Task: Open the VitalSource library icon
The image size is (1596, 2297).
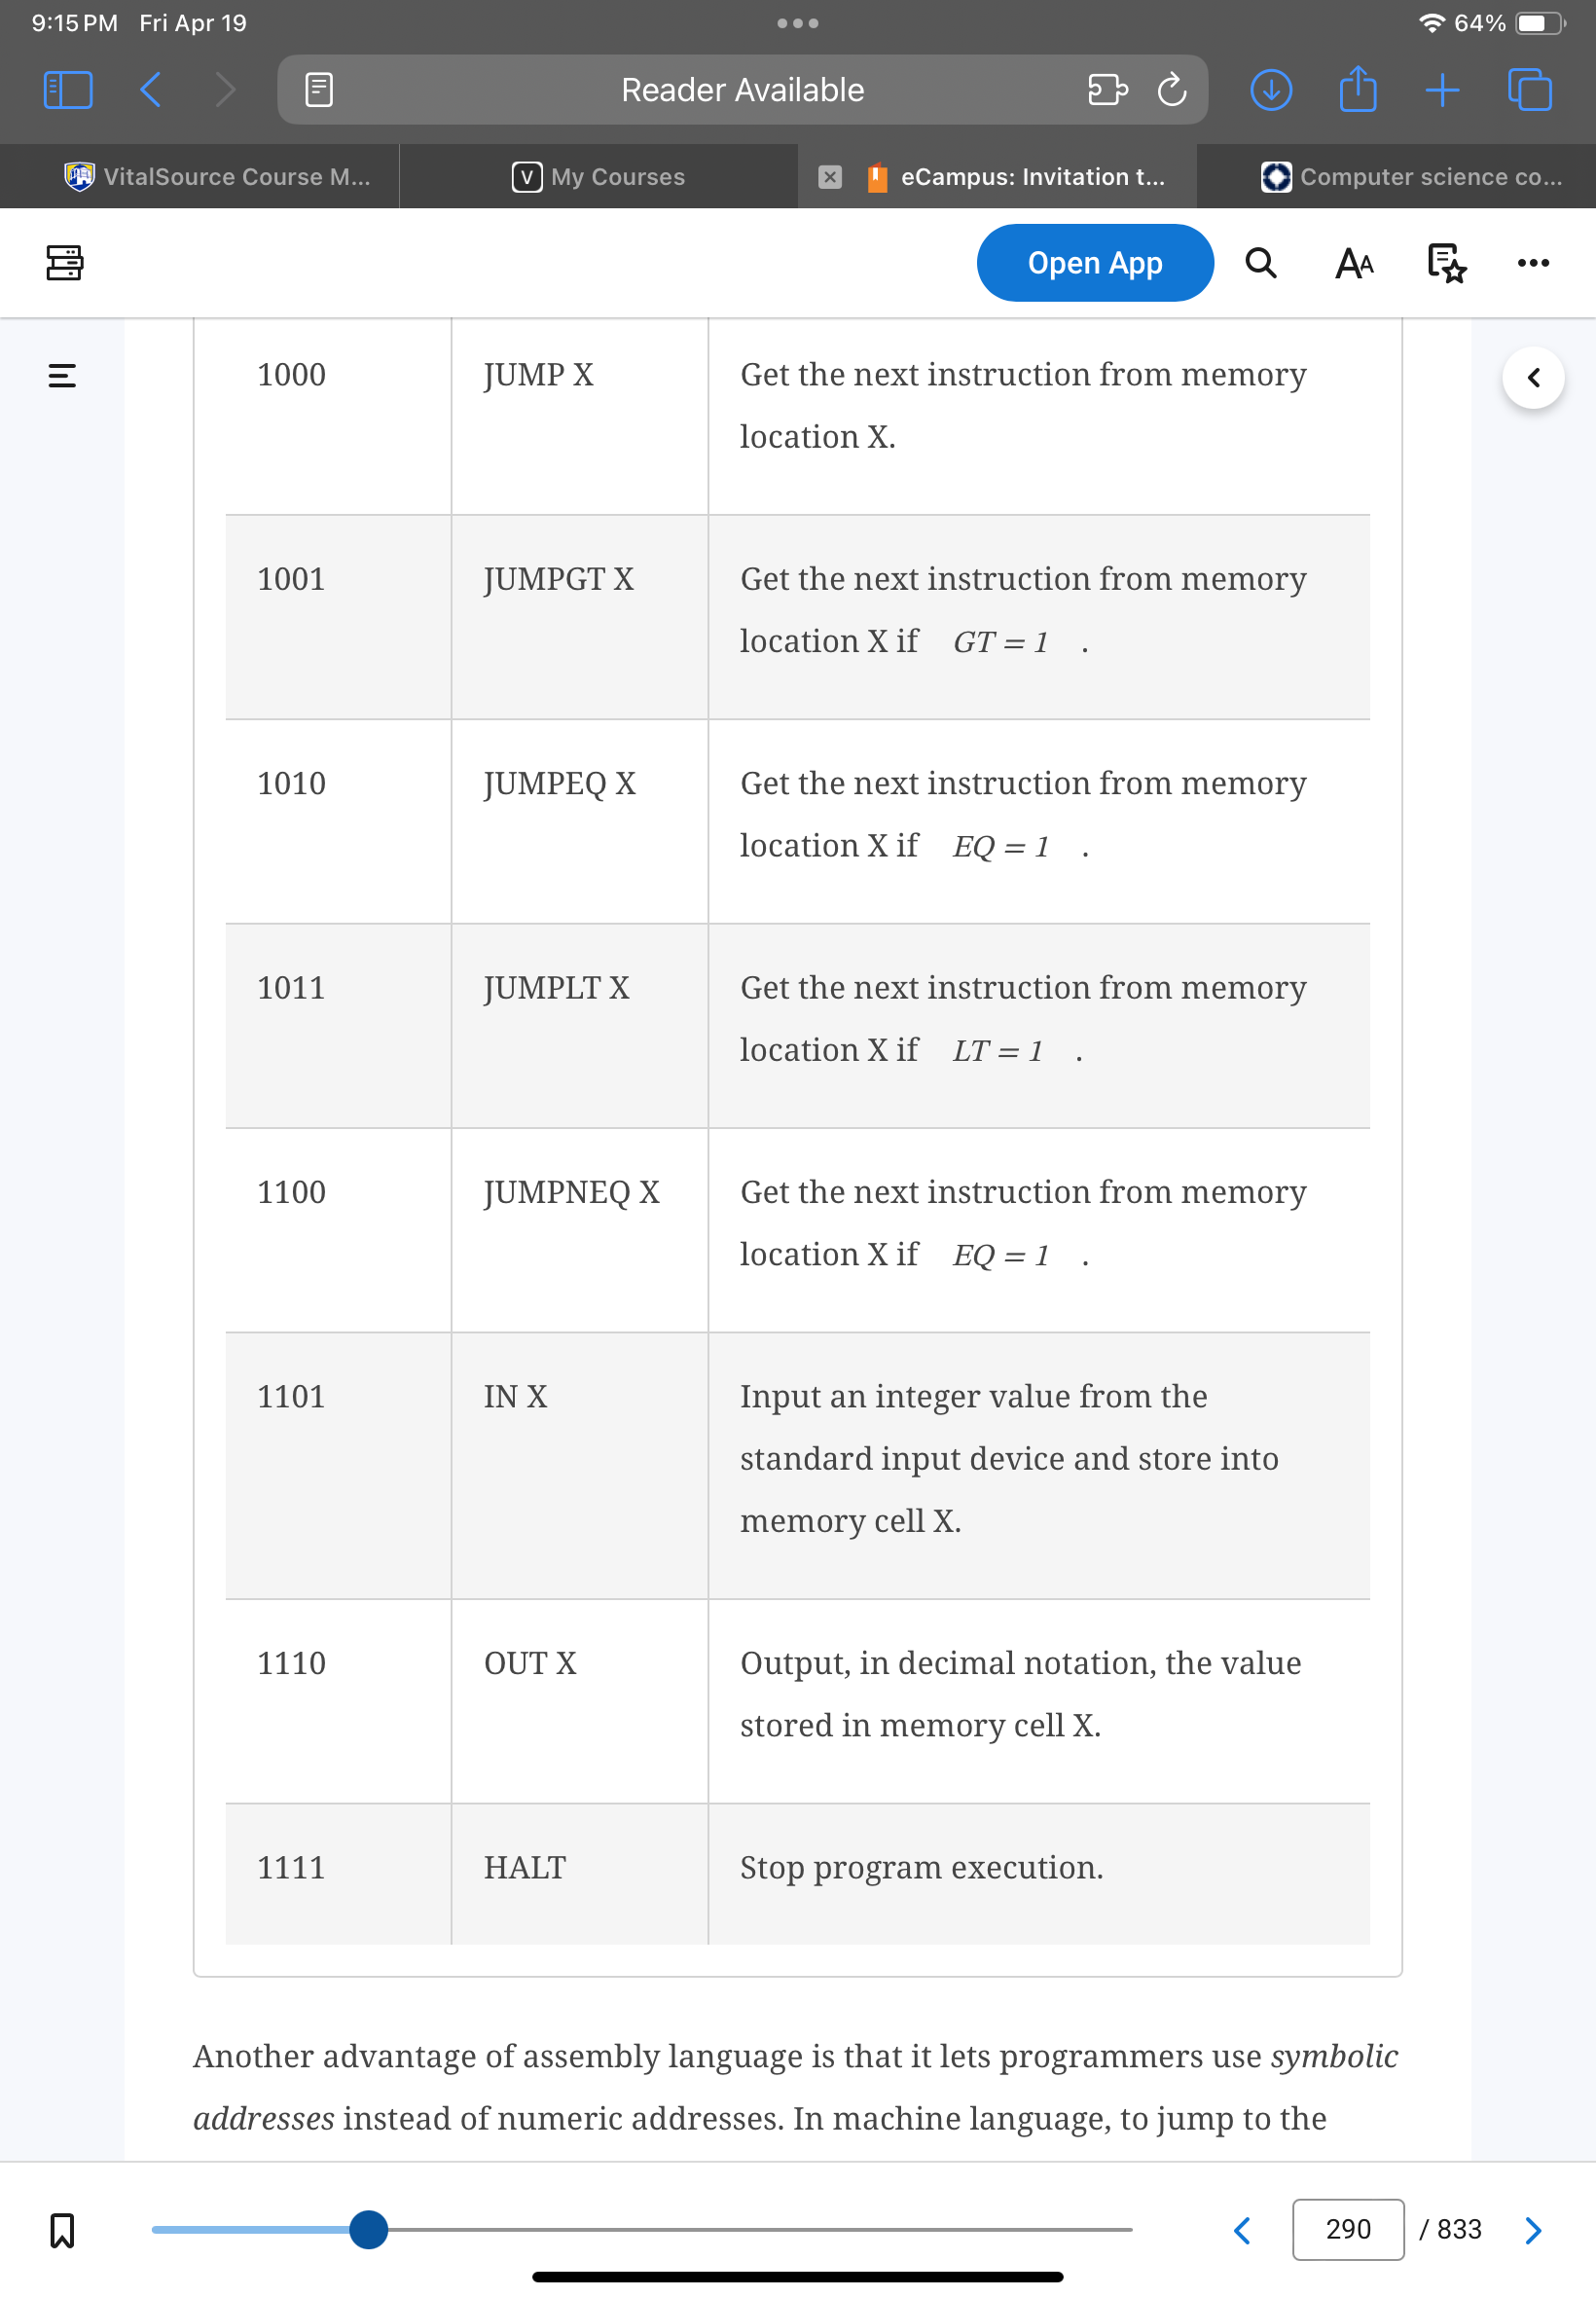Action: point(64,263)
